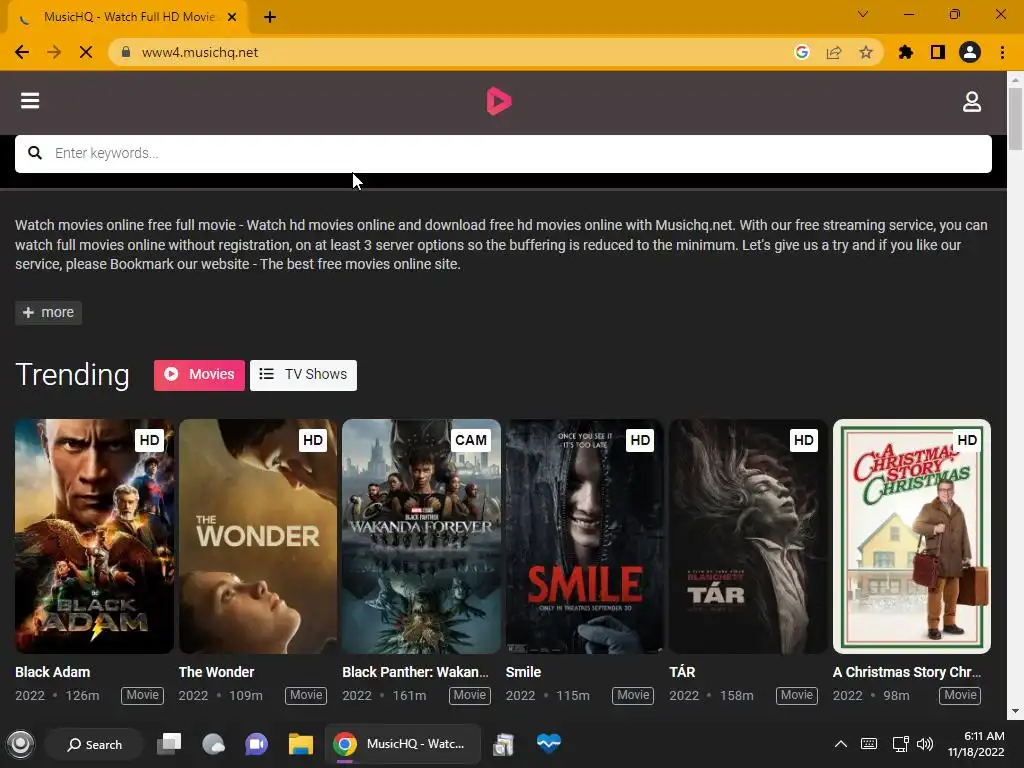Viewport: 1024px width, 768px height.
Task: Open network status tray icon
Action: [x=901, y=744]
